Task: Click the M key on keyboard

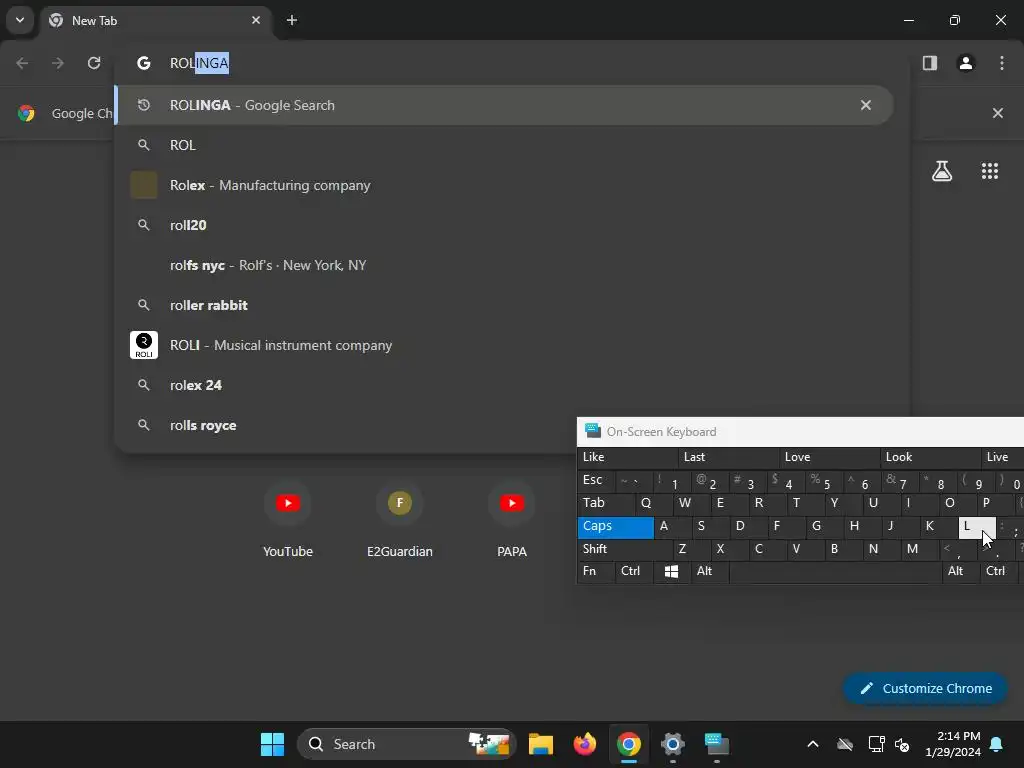Action: point(920,550)
